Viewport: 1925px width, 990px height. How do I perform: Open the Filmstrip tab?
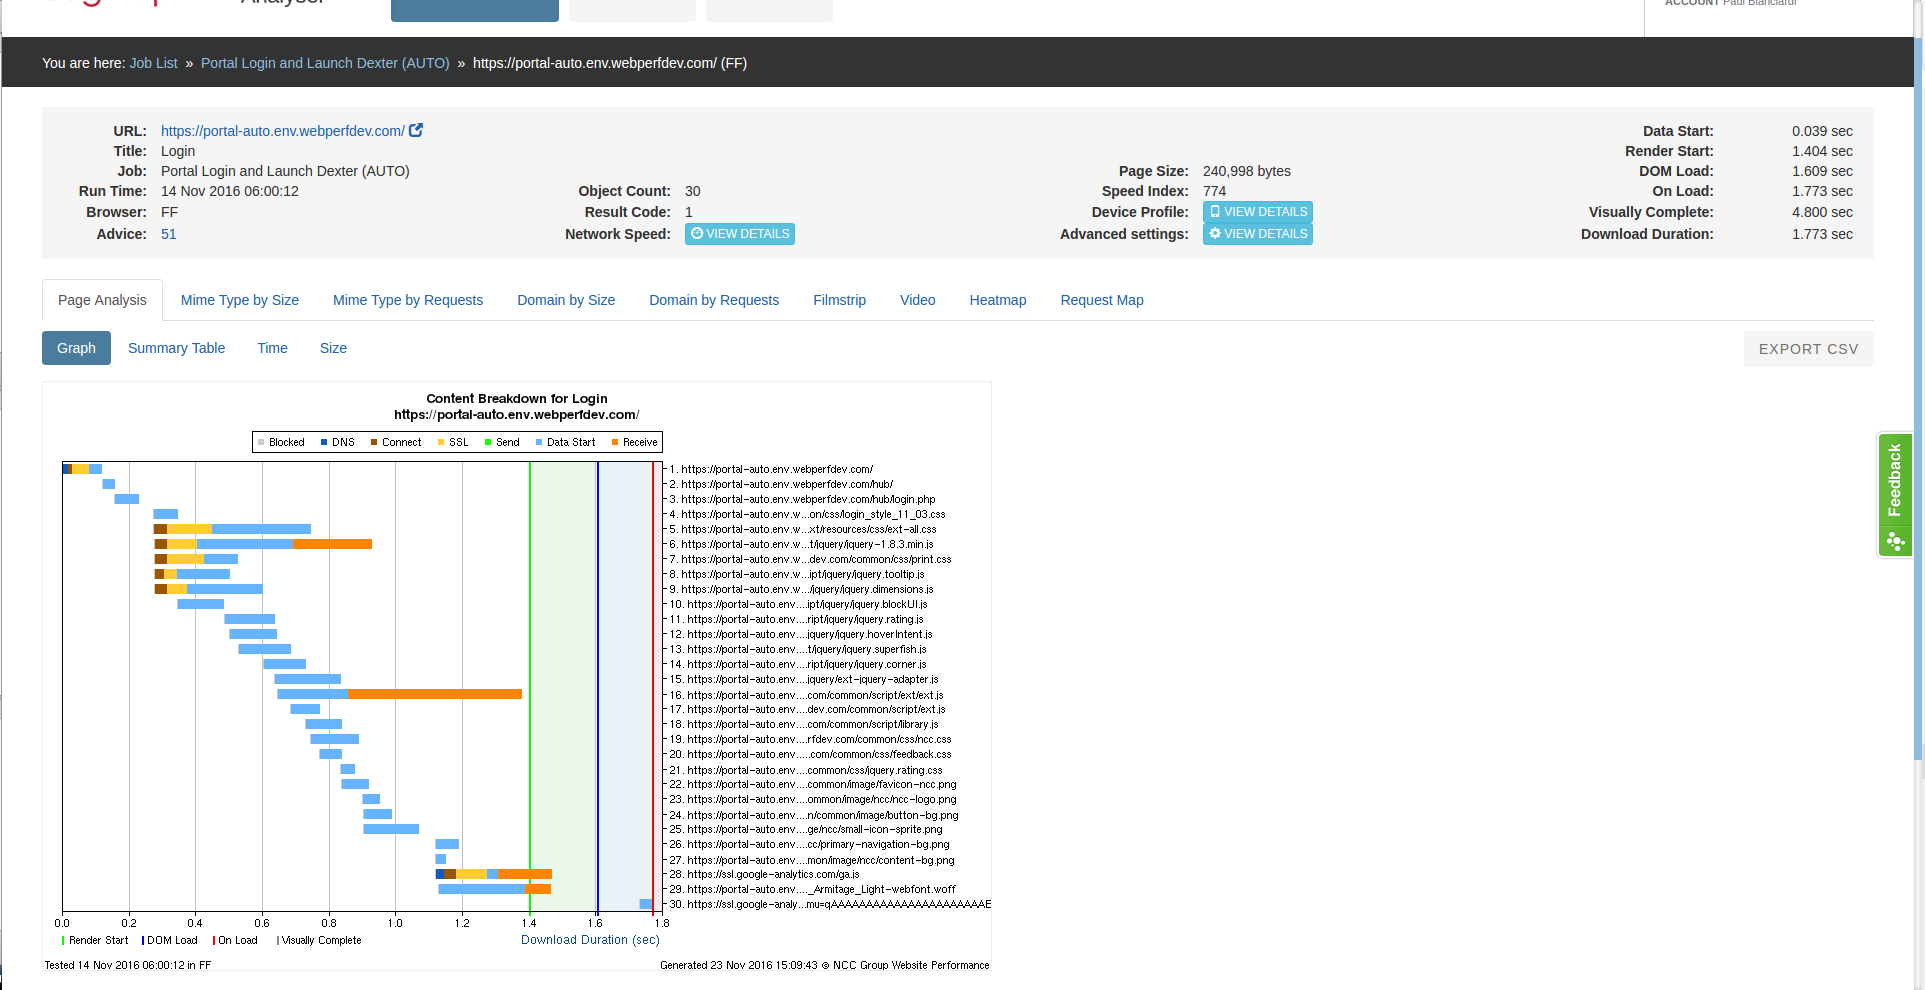840,300
